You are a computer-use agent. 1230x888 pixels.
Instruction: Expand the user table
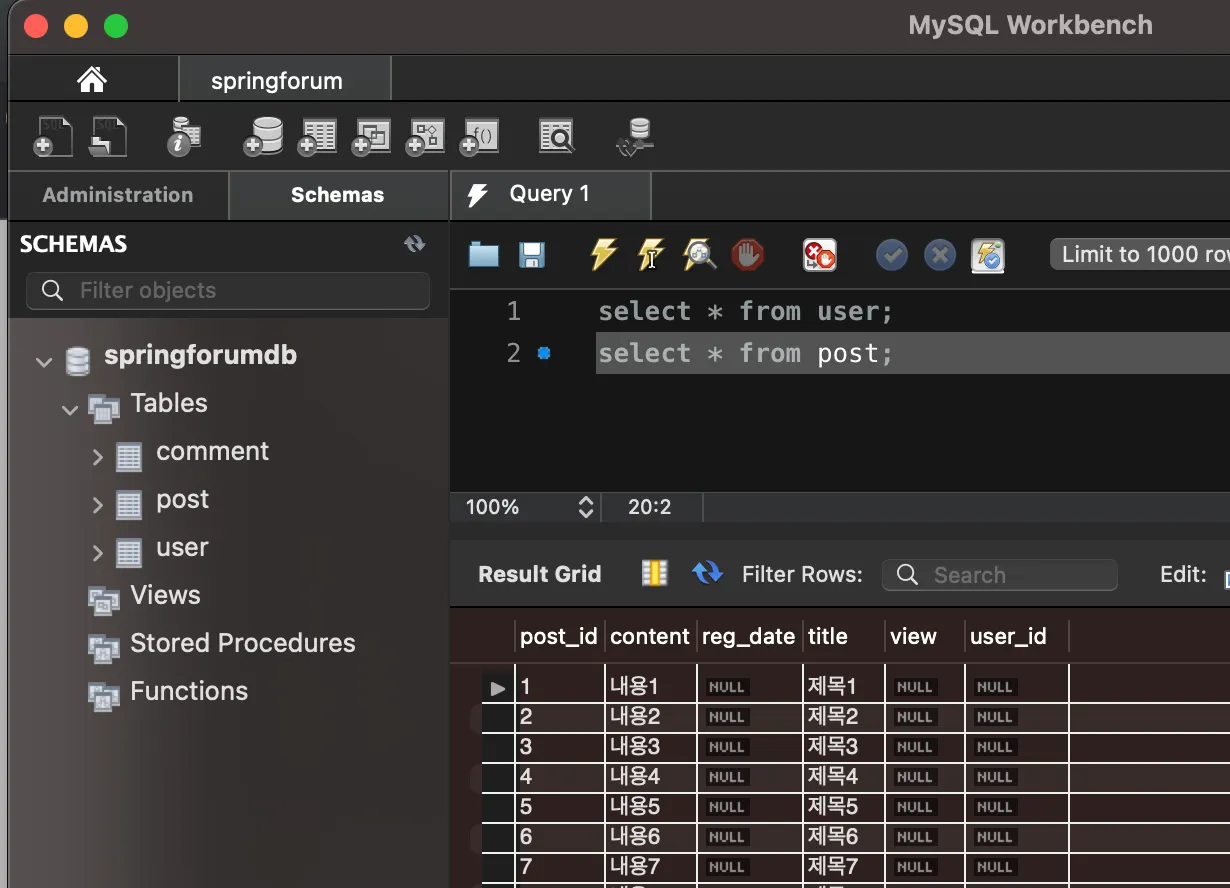[x=97, y=553]
